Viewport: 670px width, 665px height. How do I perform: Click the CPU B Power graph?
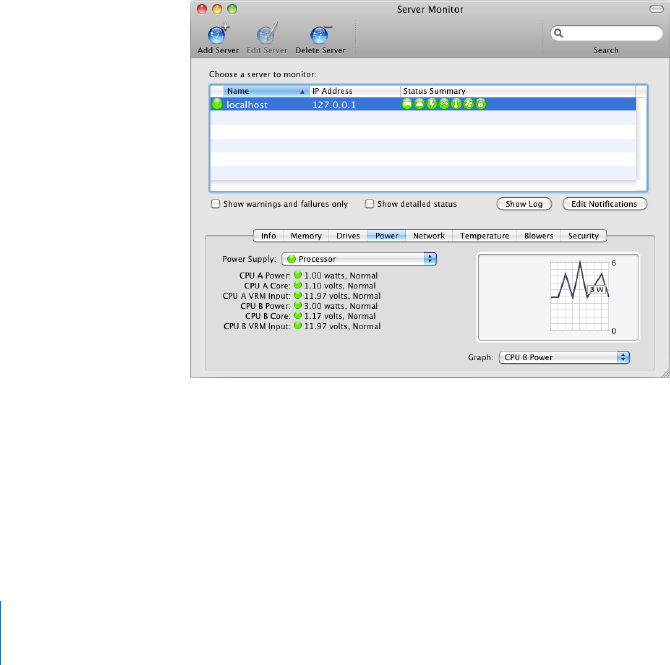[x=558, y=297]
